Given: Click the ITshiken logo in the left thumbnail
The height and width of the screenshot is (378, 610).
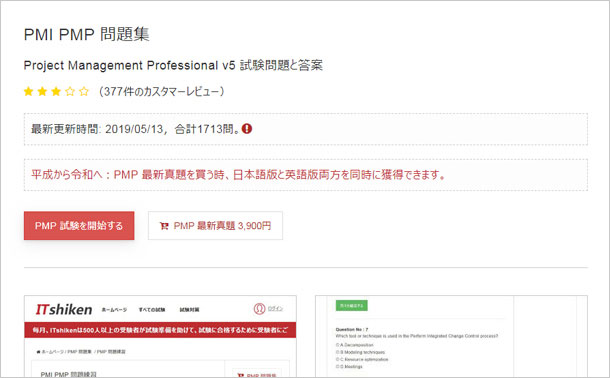Looking at the screenshot, I should point(64,310).
